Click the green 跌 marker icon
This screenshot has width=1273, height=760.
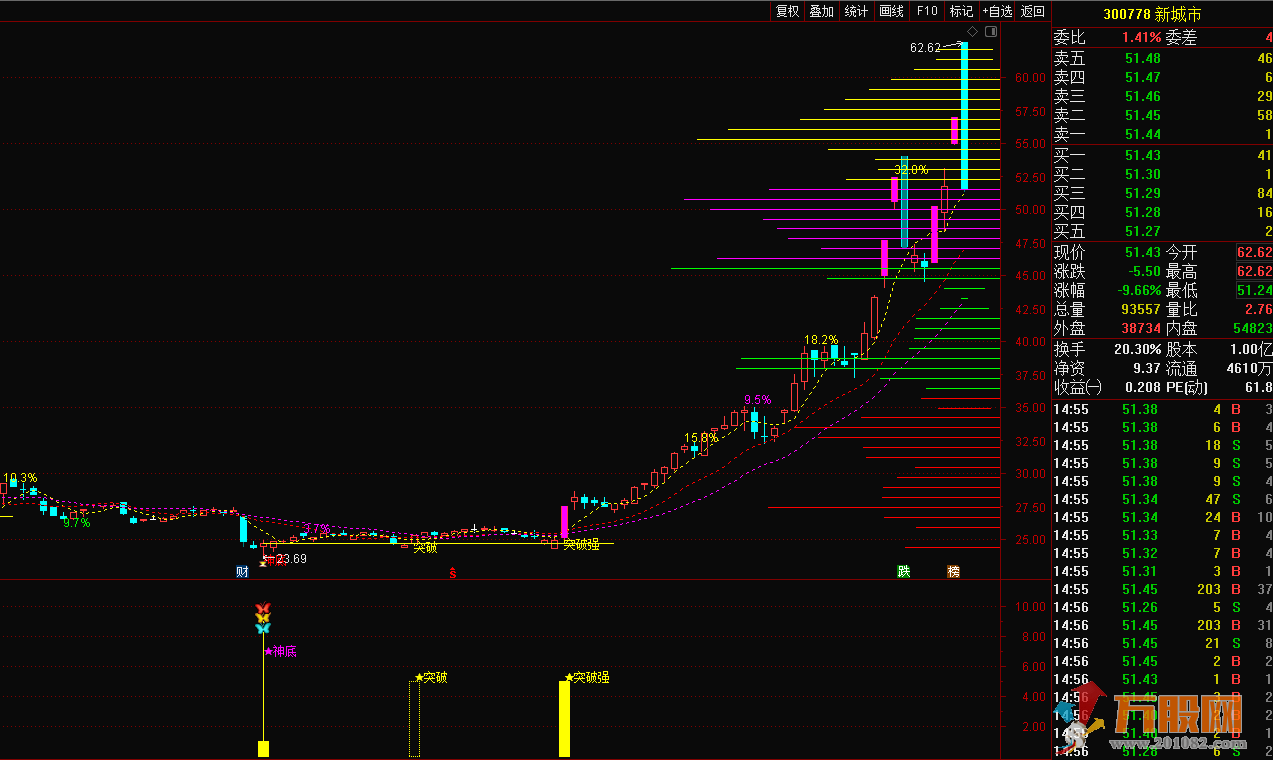904,572
